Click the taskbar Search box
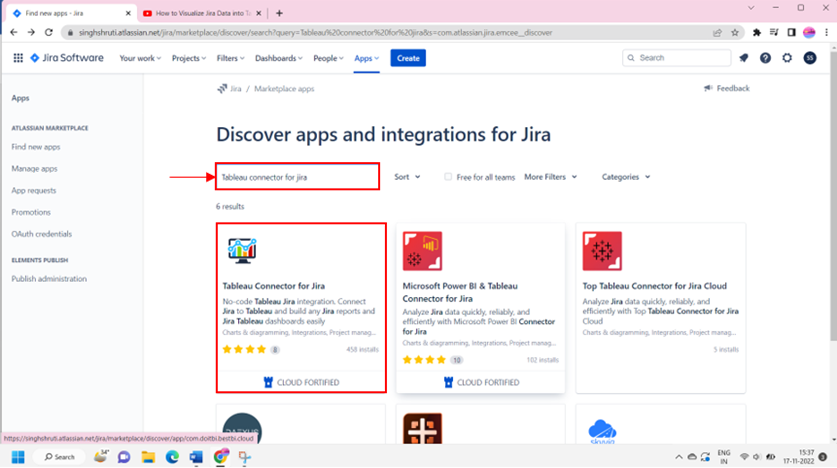 57,457
